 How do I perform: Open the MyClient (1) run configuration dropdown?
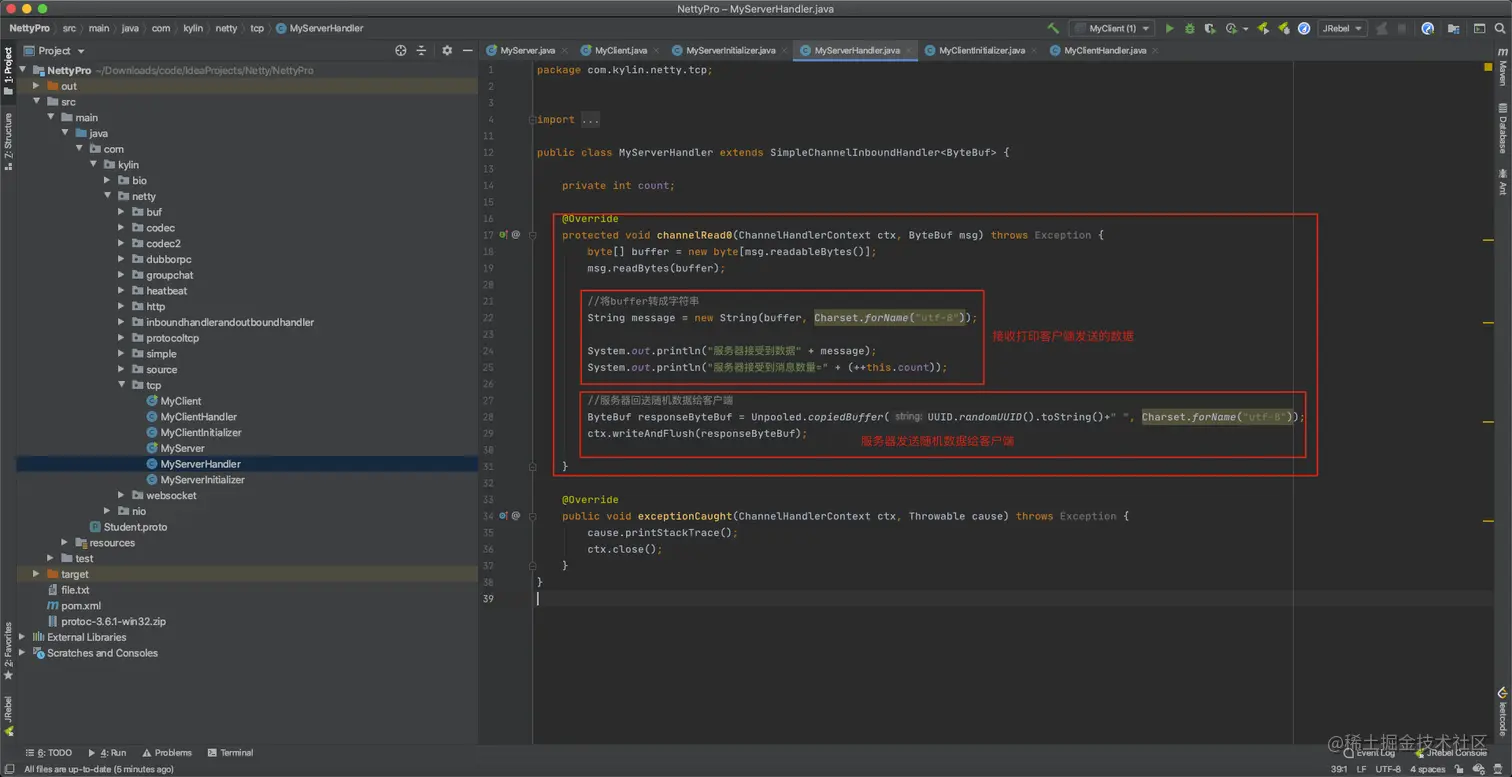[x=1111, y=29]
